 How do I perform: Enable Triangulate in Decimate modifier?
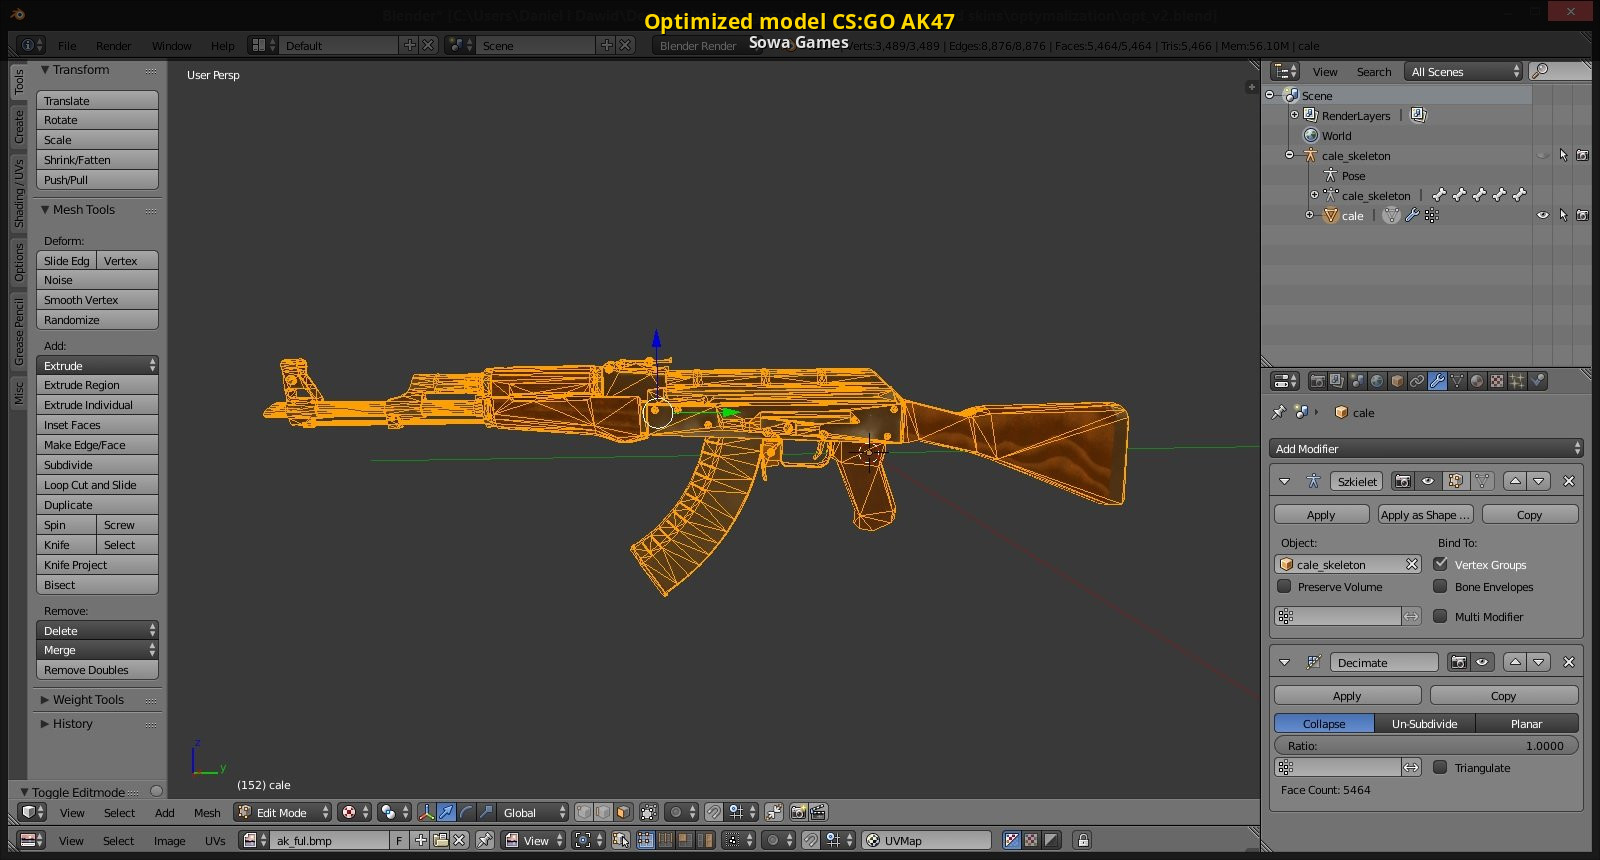tap(1440, 767)
